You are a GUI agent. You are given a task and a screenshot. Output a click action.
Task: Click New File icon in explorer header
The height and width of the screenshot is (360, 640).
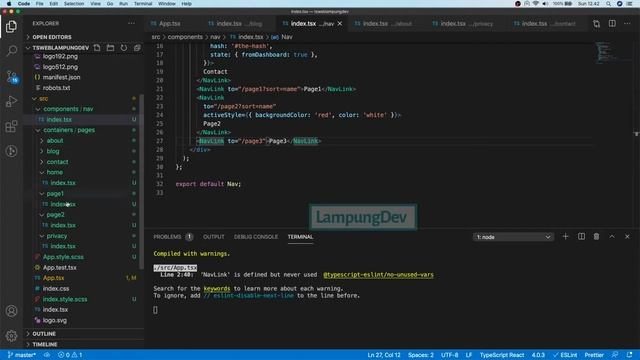coord(97,48)
